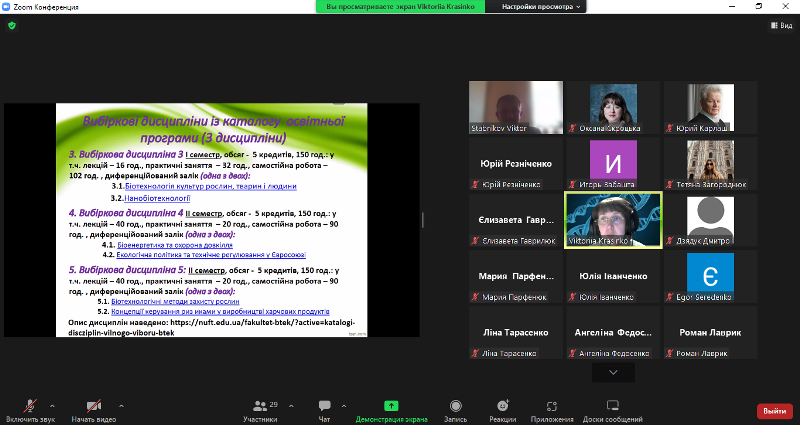Select Оксана Скроцька video tile
This screenshot has height=425, width=800.
(613, 108)
